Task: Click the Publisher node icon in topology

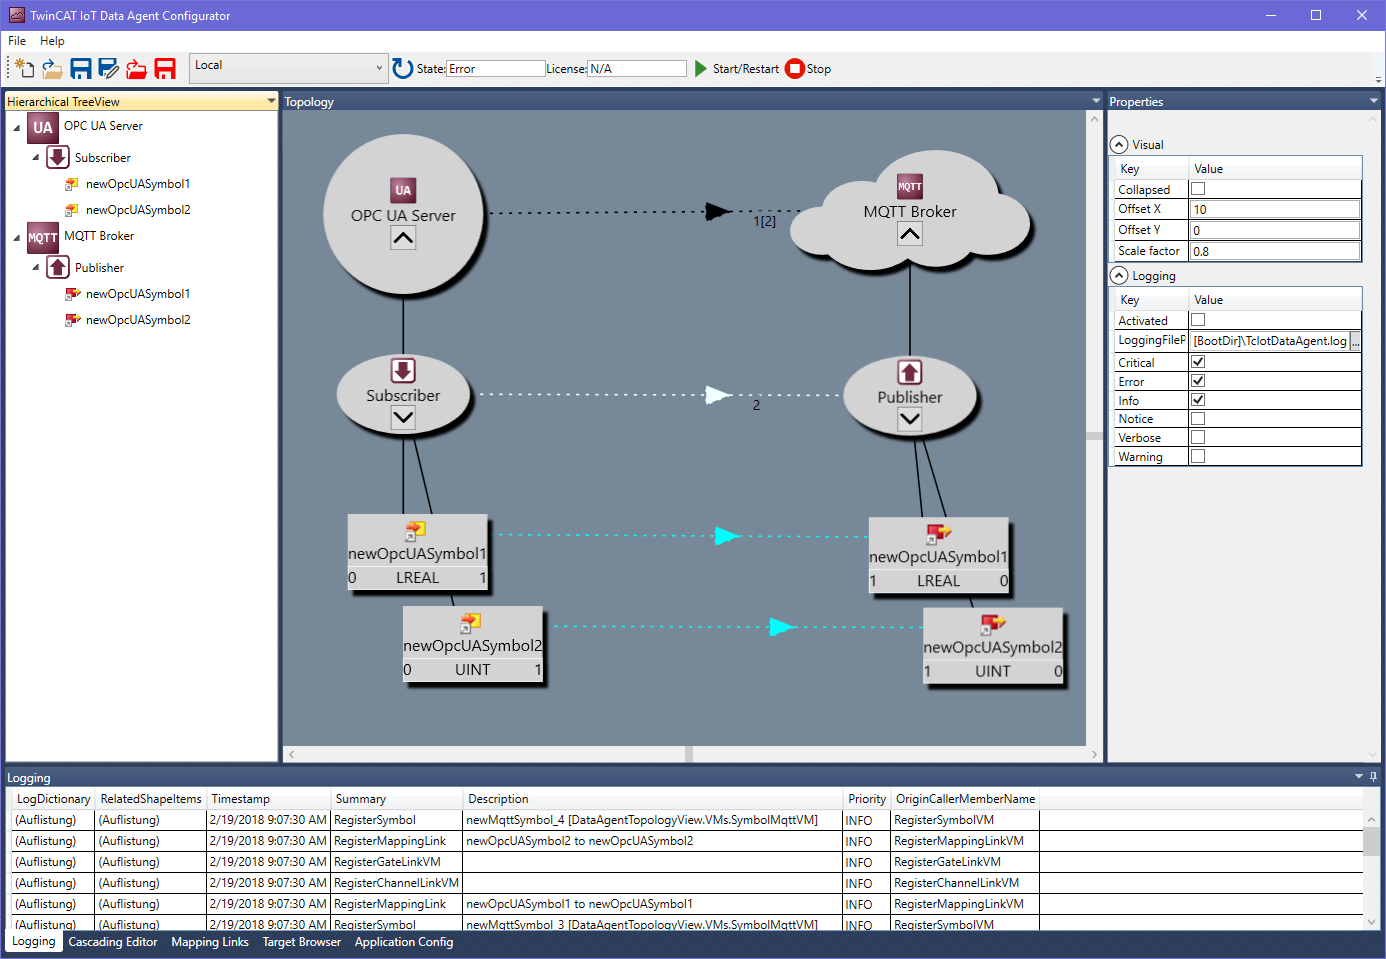Action: (x=910, y=372)
